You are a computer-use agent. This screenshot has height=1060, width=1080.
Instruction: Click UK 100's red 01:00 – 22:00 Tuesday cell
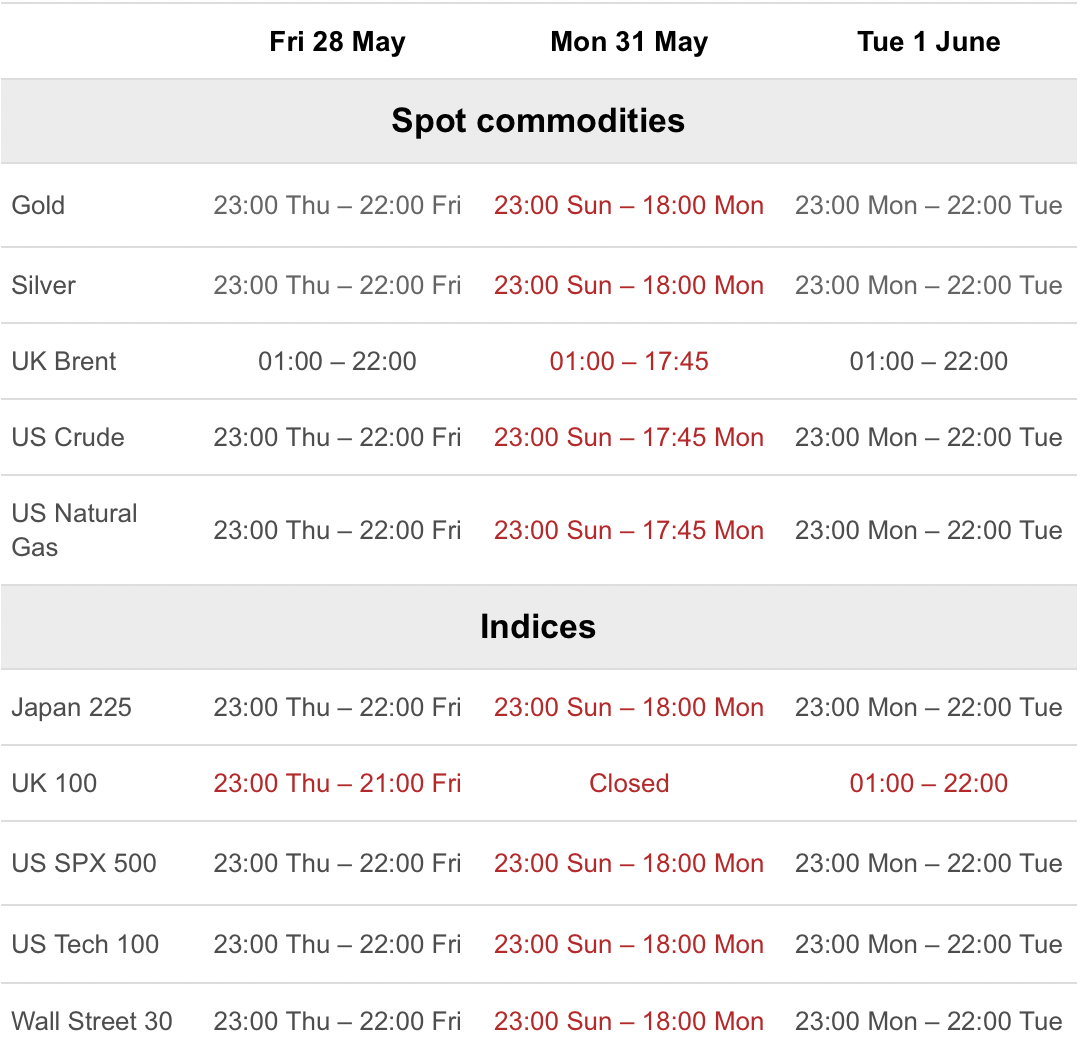tap(928, 783)
